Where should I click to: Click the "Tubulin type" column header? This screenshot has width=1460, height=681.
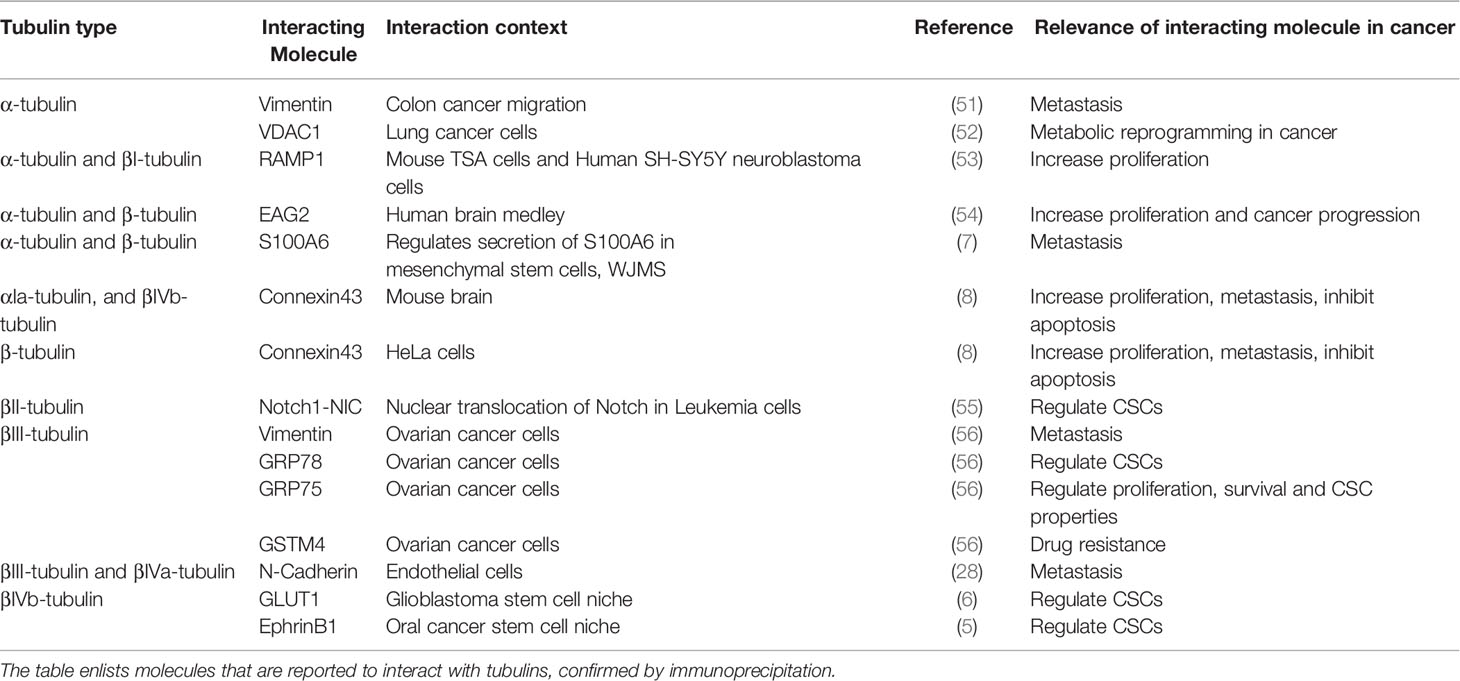click(x=58, y=28)
